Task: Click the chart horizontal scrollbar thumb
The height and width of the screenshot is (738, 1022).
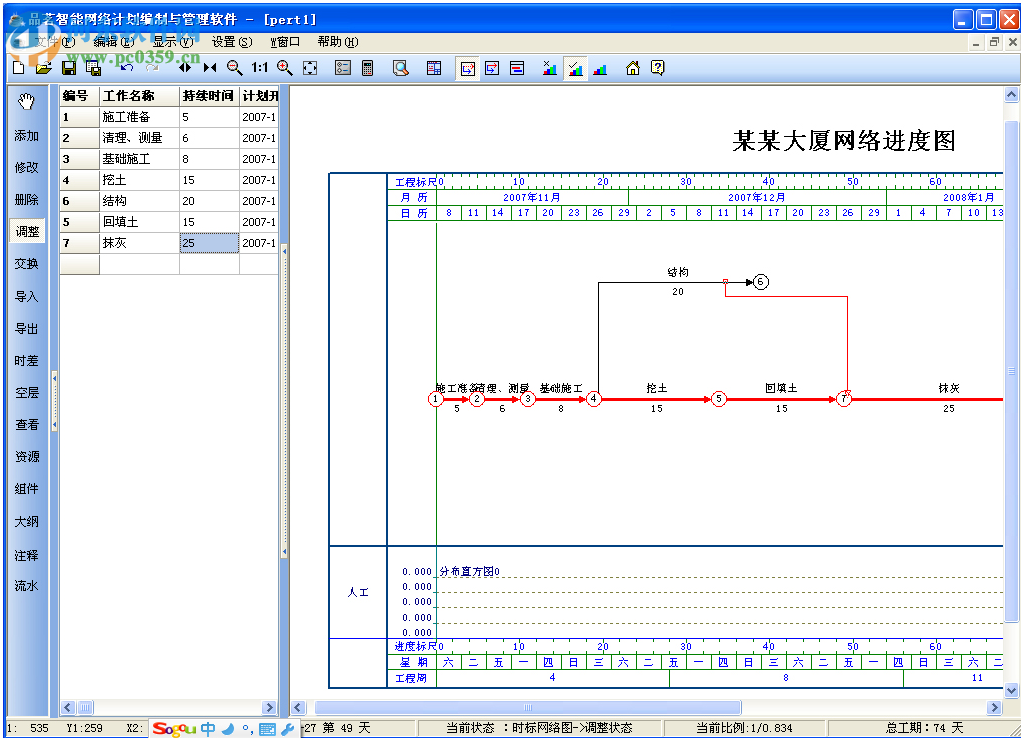Action: [x=527, y=707]
